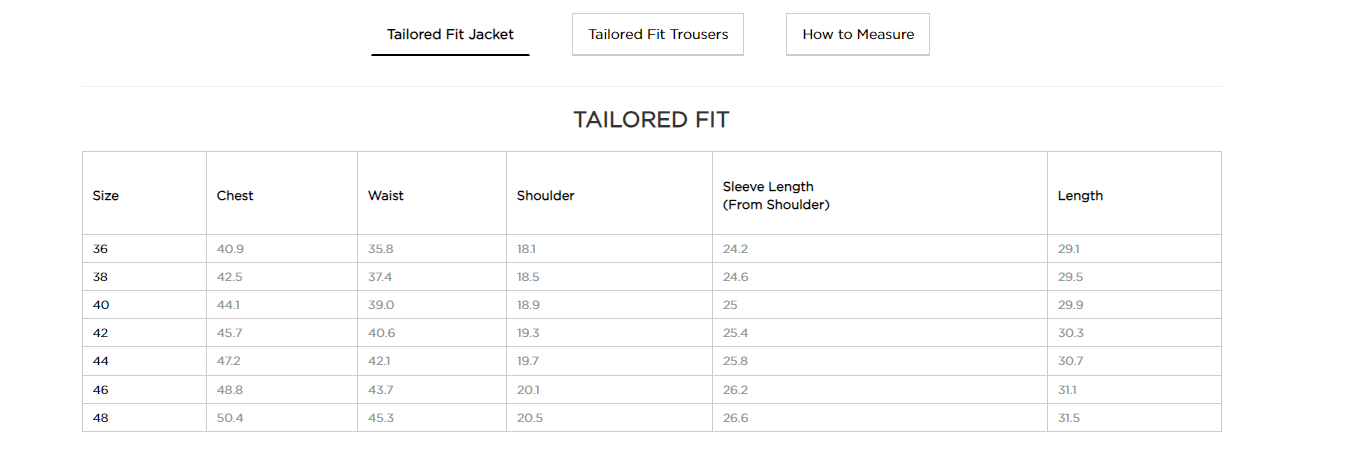Click the Size column header
Viewport: 1357px width, 463px height.
point(106,196)
